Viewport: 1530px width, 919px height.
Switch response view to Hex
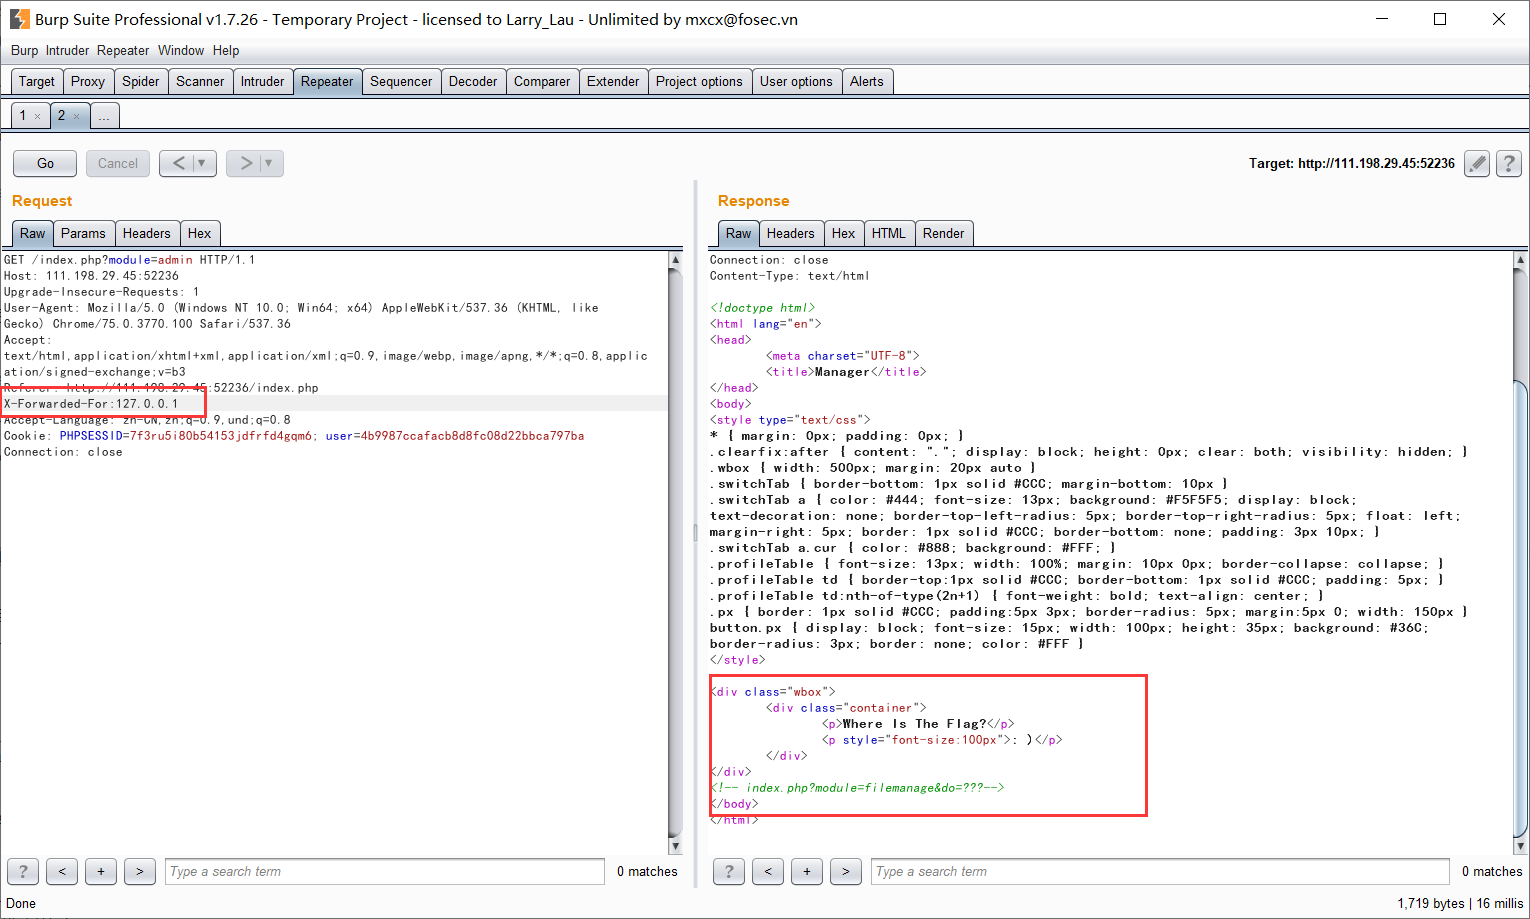coord(844,233)
